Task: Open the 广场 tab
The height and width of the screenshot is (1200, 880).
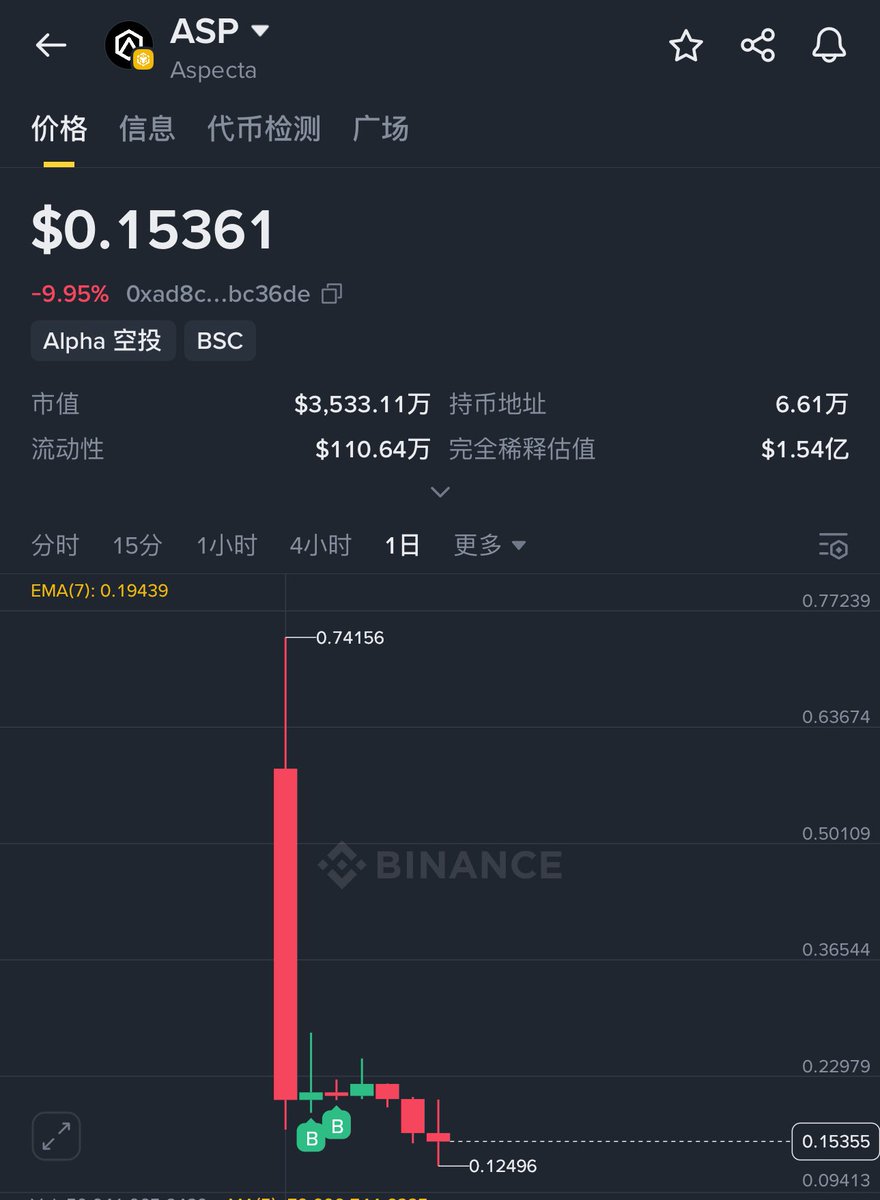Action: pos(381,128)
